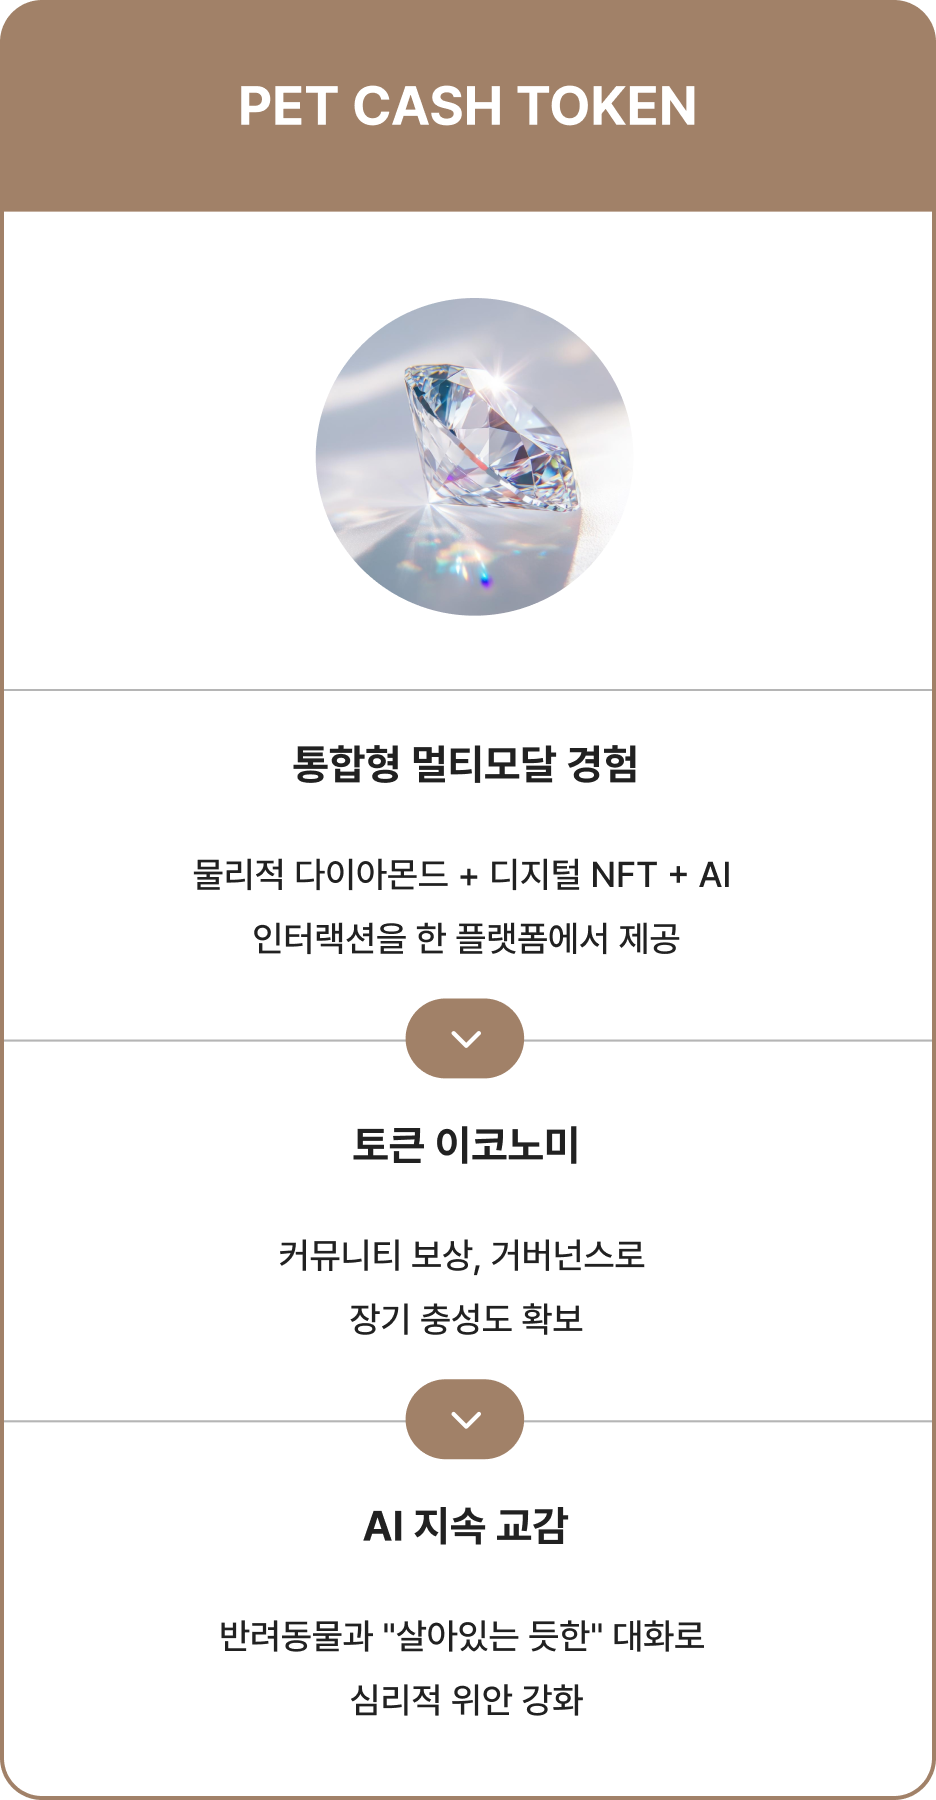Click the 심리적 위안 강화 text line
Image resolution: width=936 pixels, height=1800 pixels.
tap(465, 1700)
